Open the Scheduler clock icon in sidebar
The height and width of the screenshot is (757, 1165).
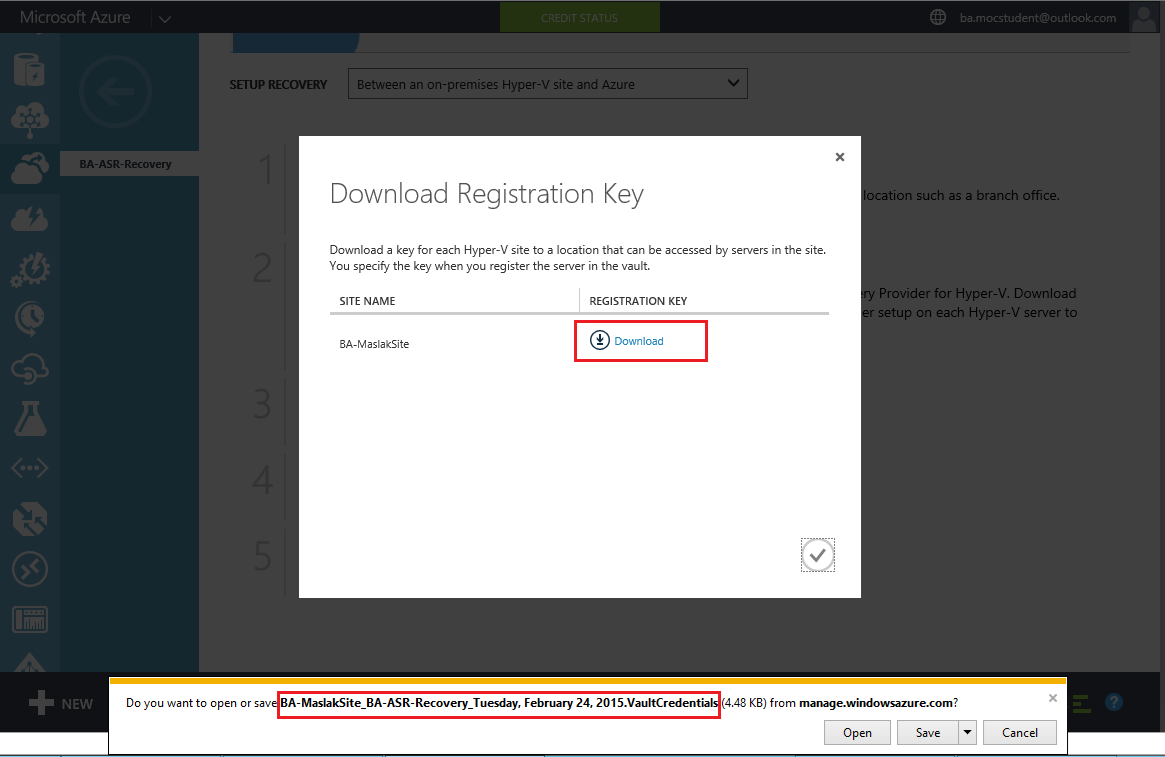[x=30, y=318]
